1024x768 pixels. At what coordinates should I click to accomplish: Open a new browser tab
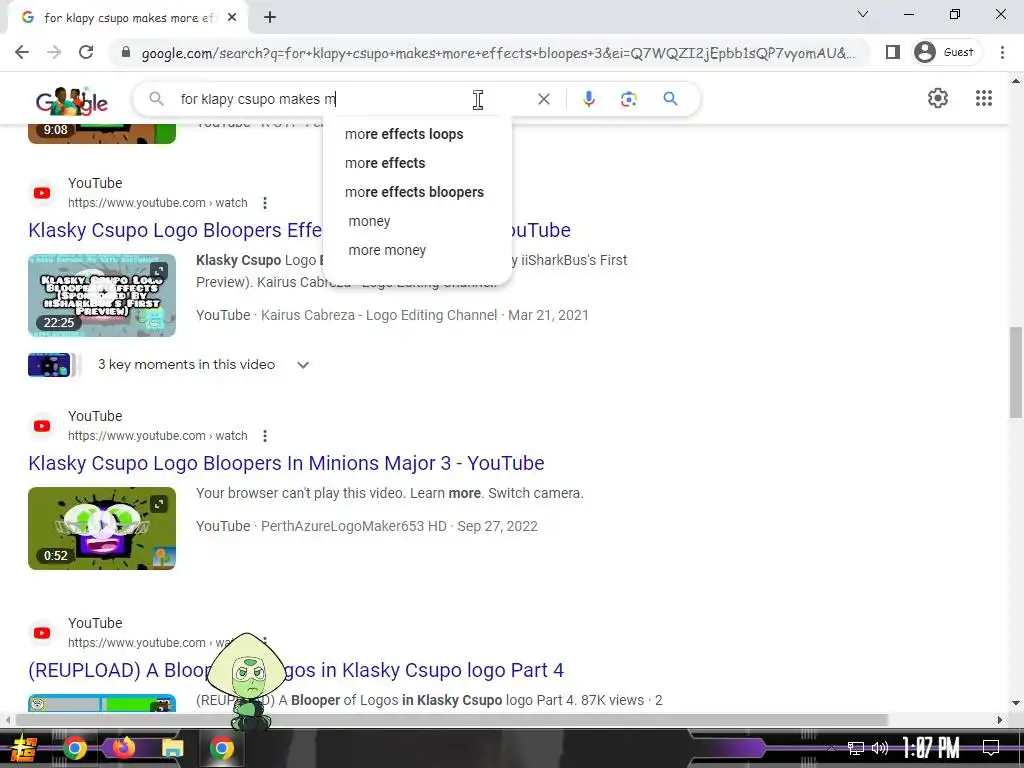(x=270, y=18)
